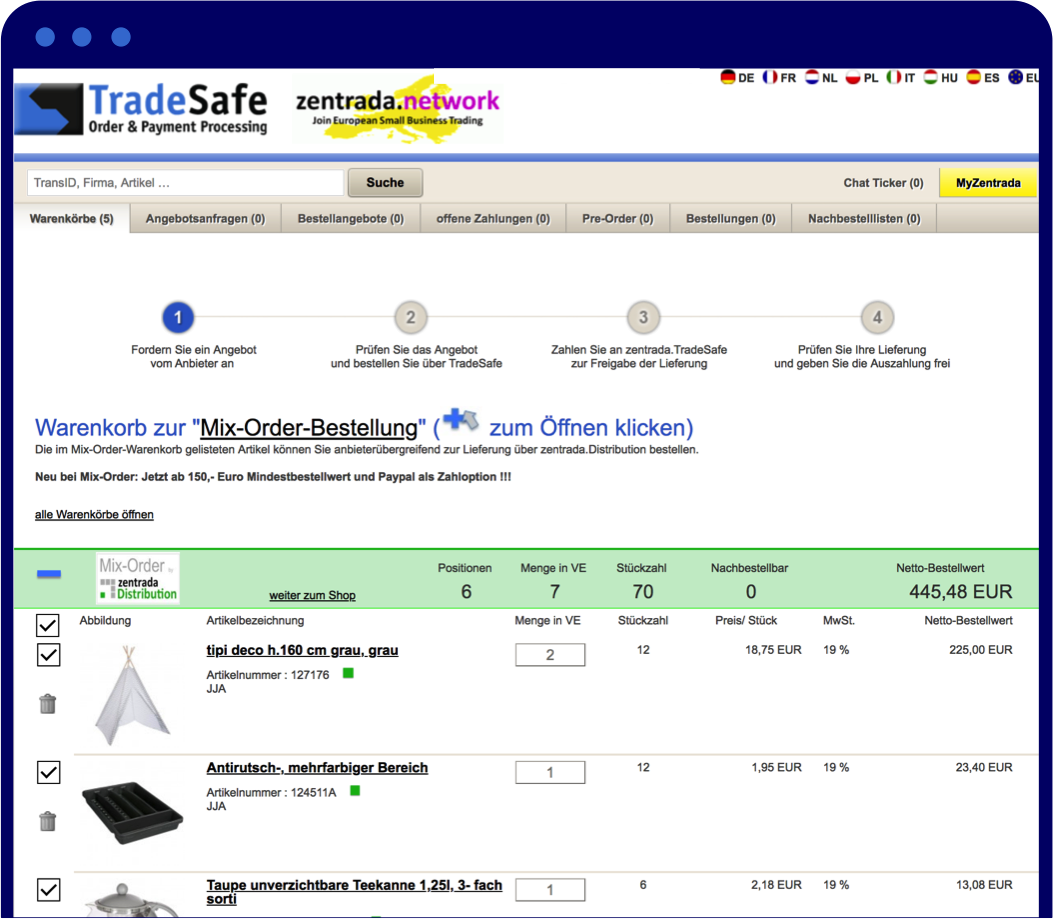The width and height of the screenshot is (1053, 919).
Task: Click the 225,00 EUR tipi deco total
Action: click(x=980, y=650)
